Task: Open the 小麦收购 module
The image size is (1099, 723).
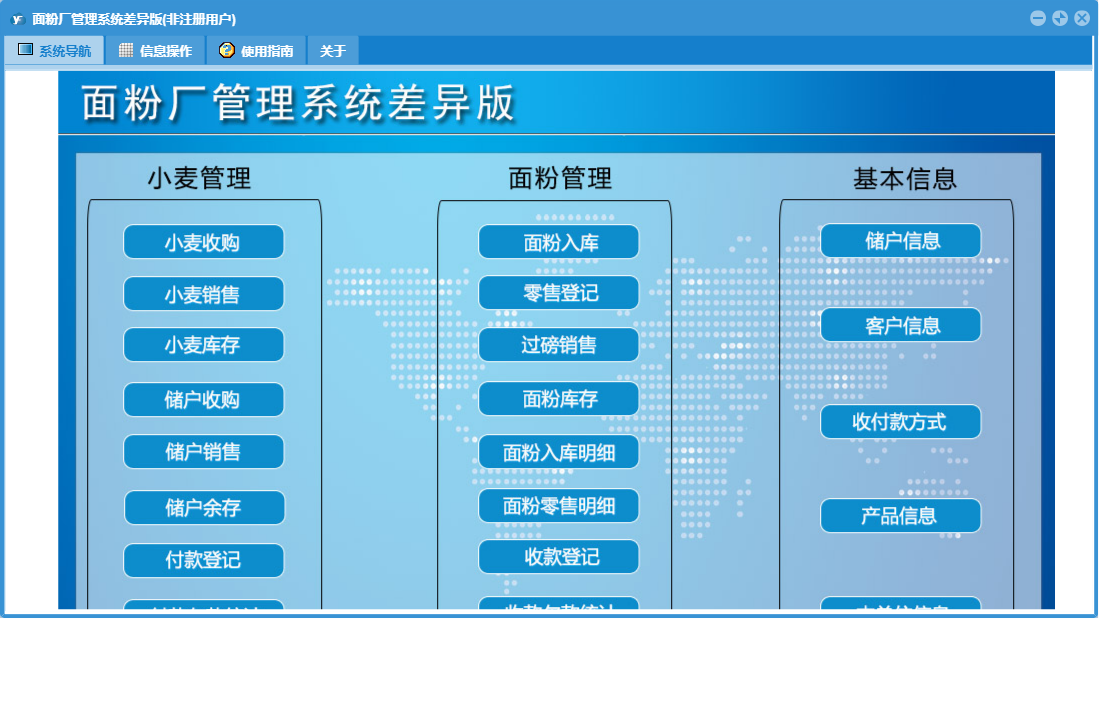Action: pos(204,242)
